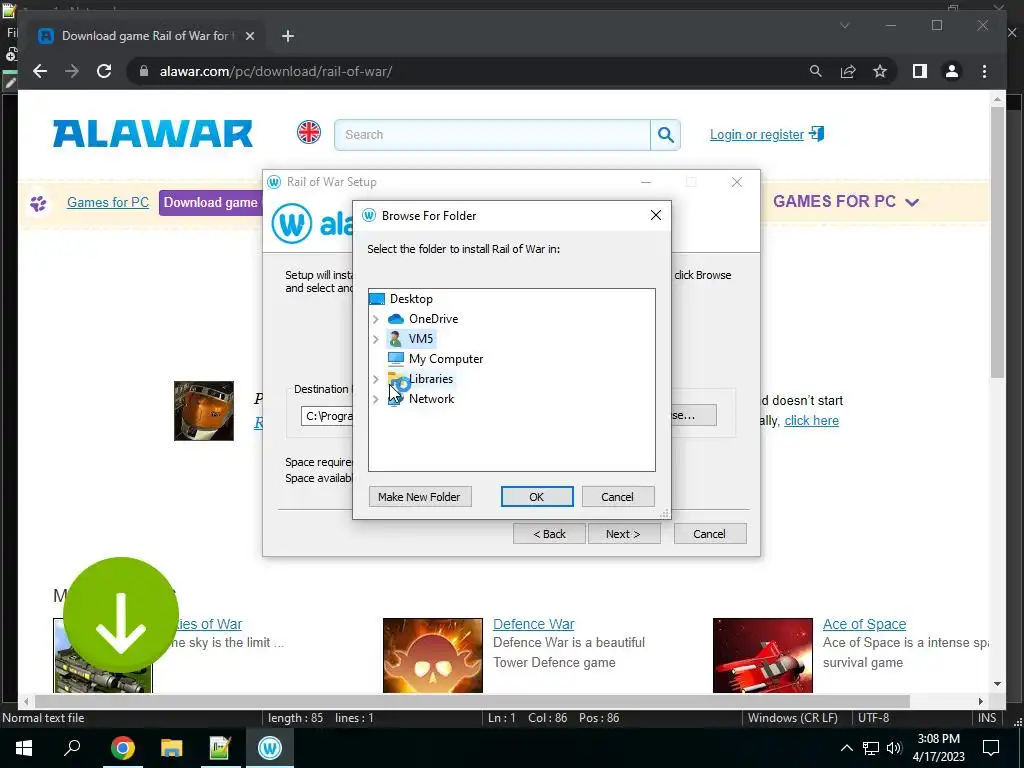Click the volume tray icon
Screen dimensions: 1024x768
click(894, 748)
